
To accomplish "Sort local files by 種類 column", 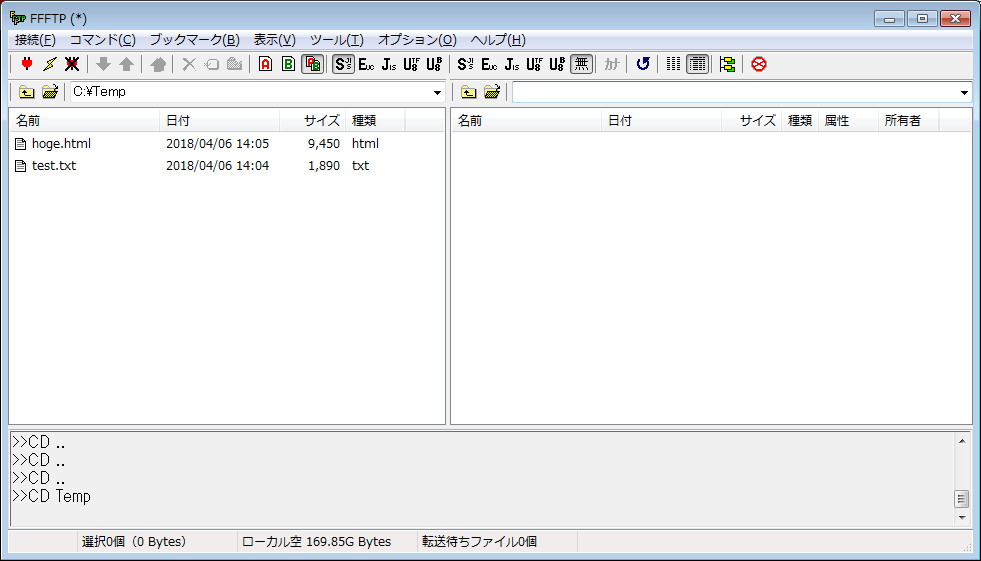I will point(375,120).
